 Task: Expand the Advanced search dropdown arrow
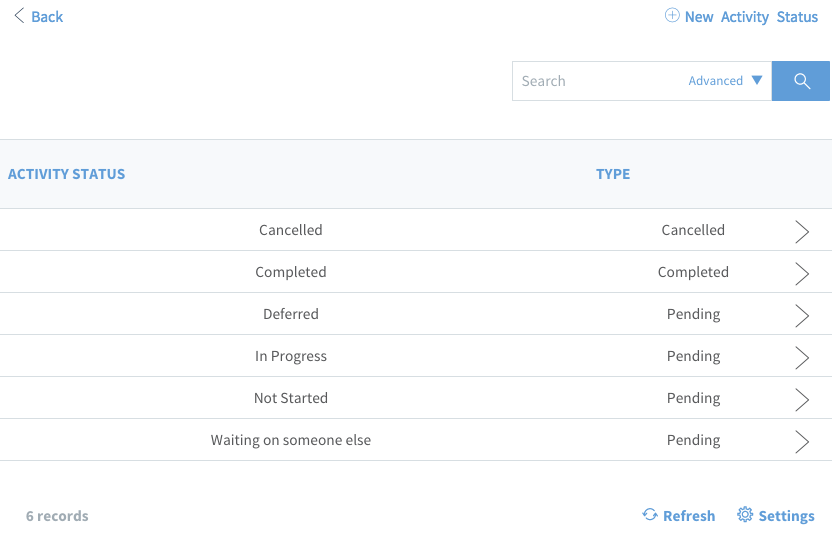click(x=757, y=81)
